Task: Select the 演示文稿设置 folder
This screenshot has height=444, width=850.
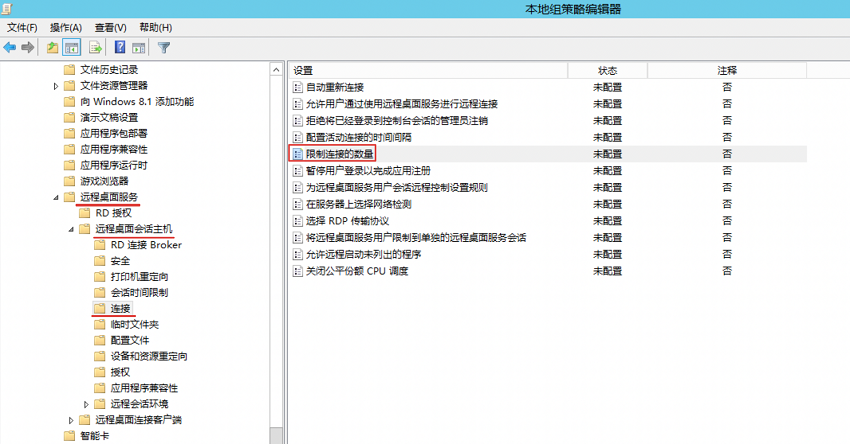Action: (x=109, y=118)
